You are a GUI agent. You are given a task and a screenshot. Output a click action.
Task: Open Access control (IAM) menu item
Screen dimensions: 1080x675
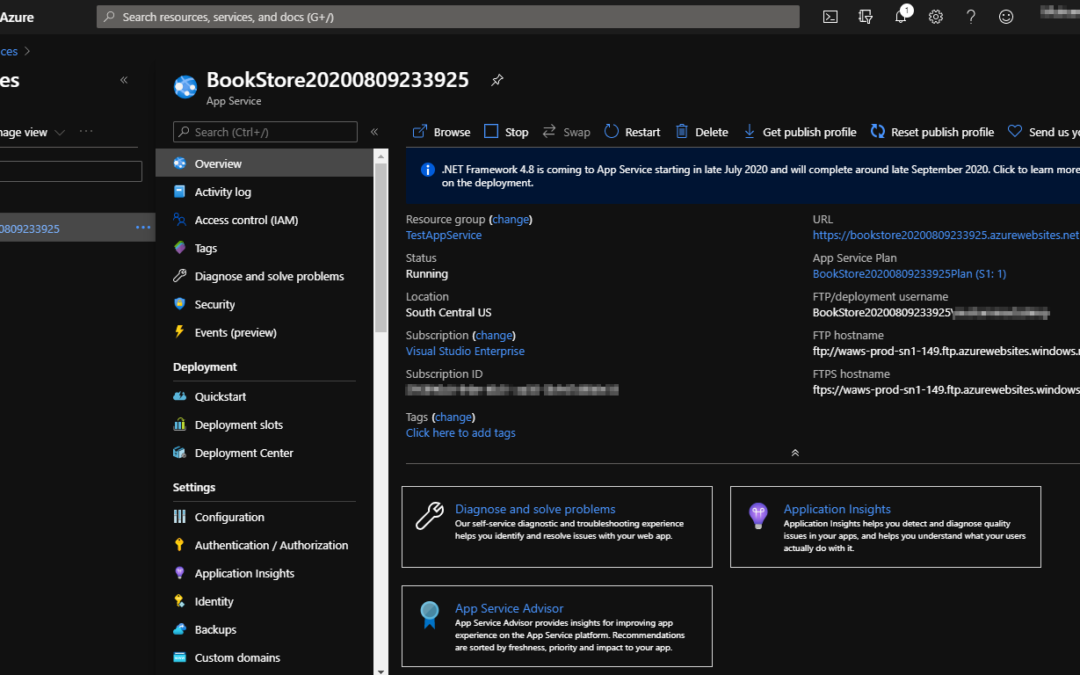click(246, 220)
